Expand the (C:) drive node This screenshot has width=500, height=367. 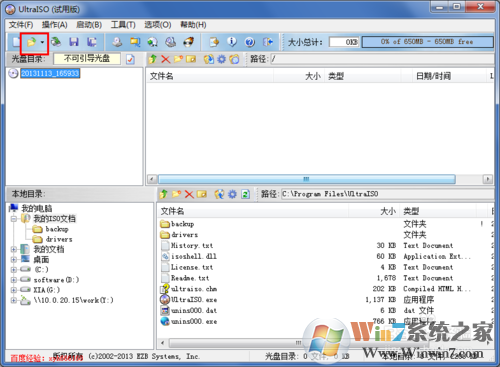14,270
